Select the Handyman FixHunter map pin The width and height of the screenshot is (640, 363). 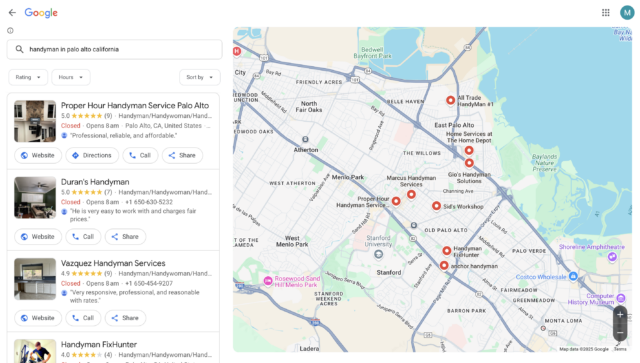447,250
